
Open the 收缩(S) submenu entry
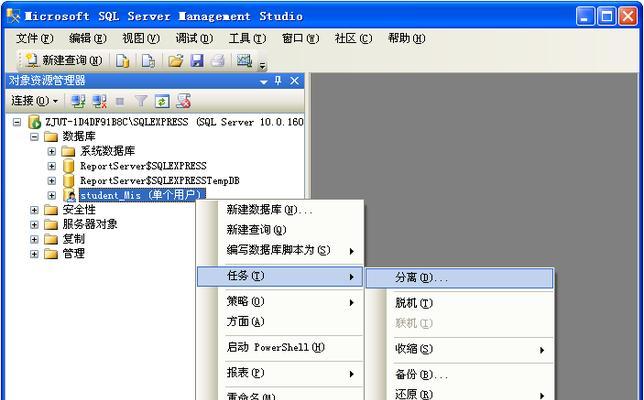[460, 349]
